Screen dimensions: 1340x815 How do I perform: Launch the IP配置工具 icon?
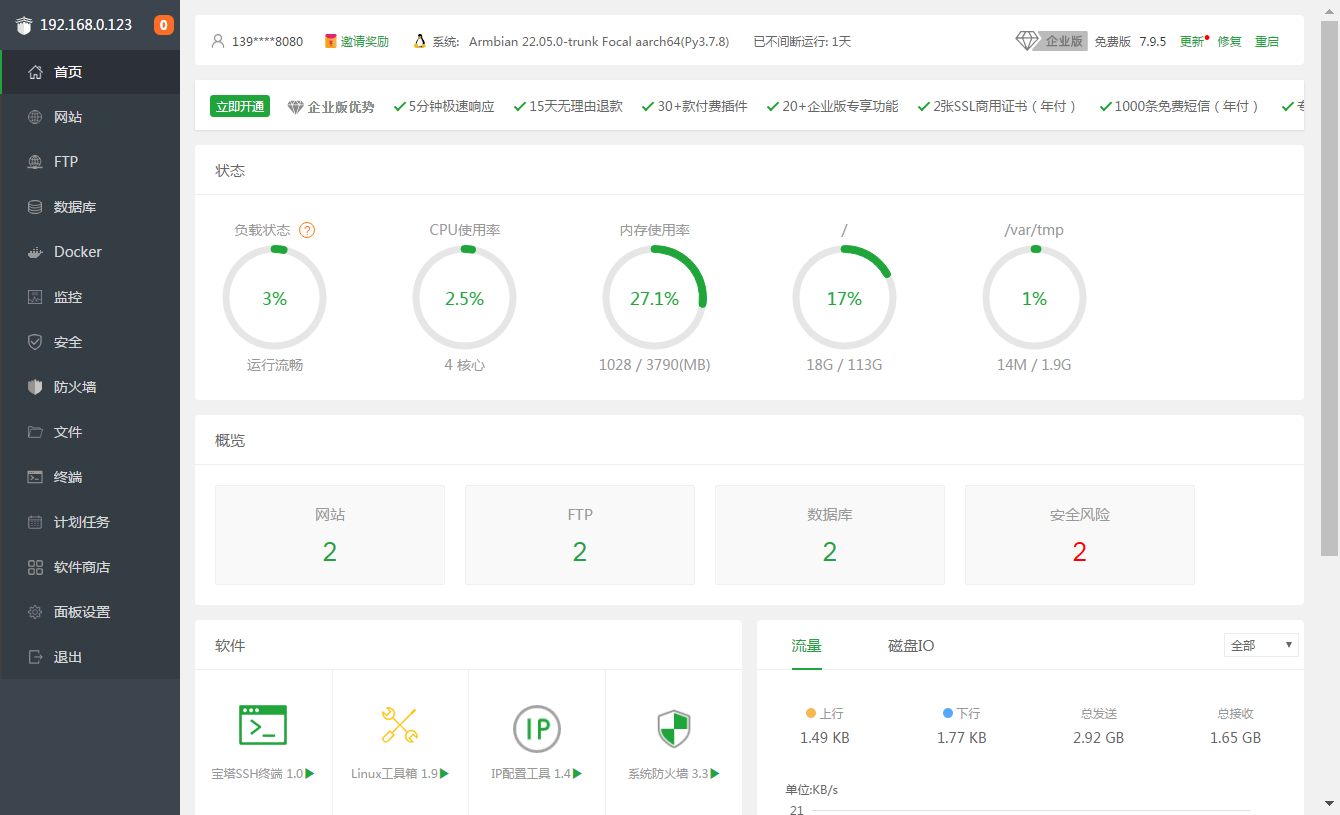pyautogui.click(x=537, y=728)
